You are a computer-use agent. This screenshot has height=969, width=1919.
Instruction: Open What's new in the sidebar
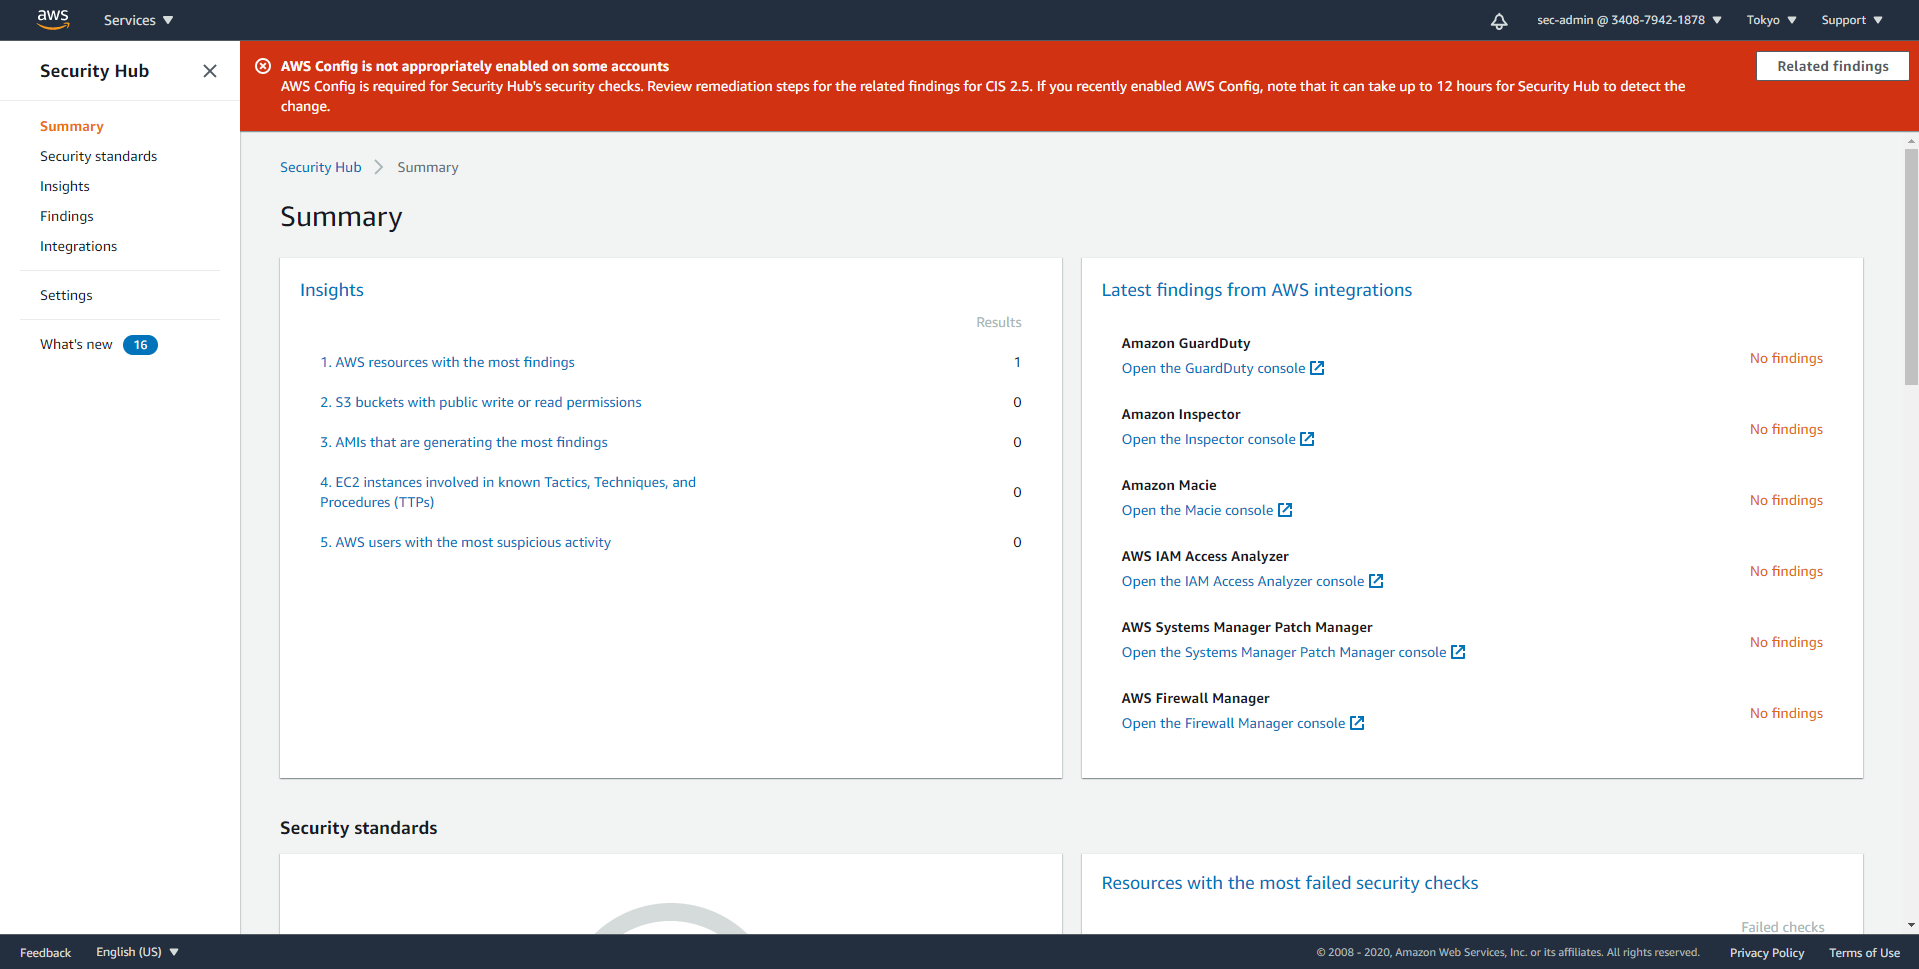76,344
